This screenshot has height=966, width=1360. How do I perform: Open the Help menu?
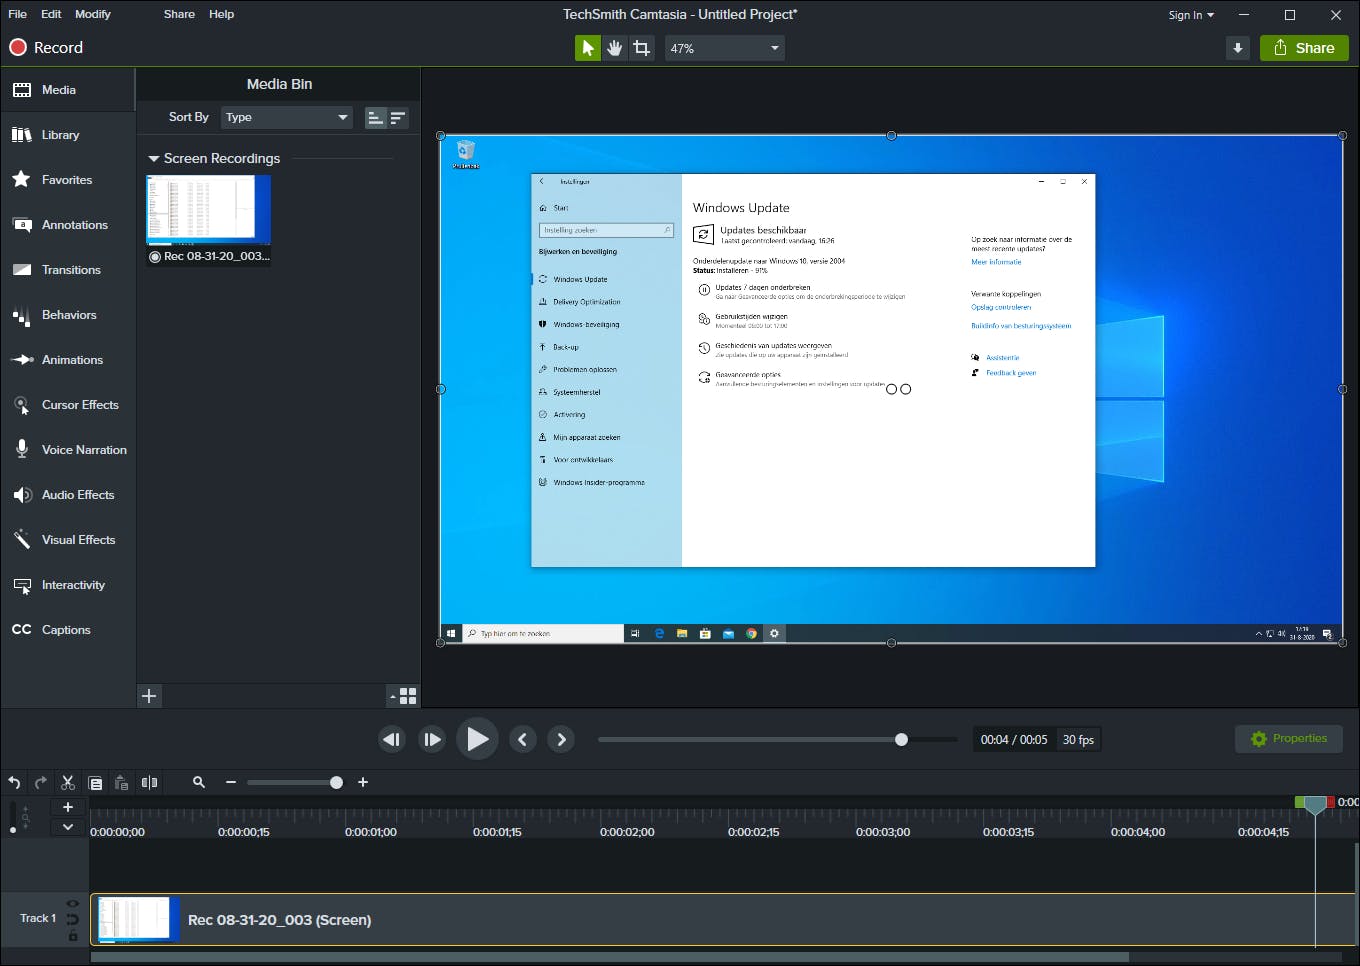click(221, 13)
